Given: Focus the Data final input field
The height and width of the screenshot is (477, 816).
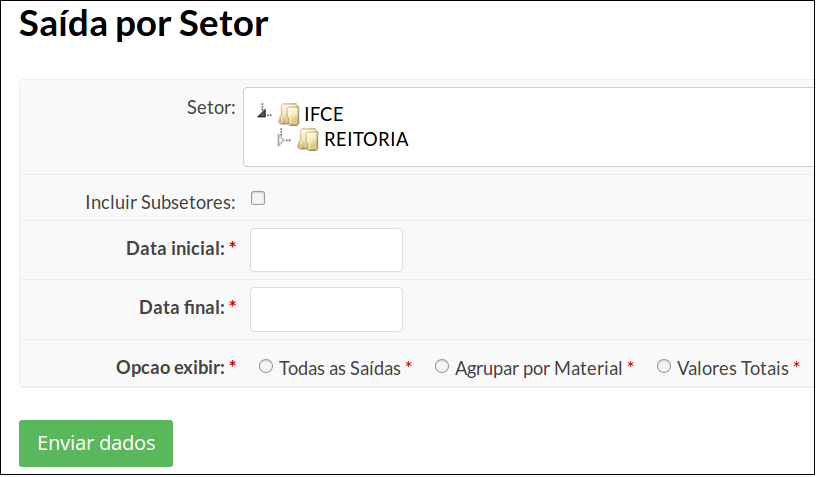Looking at the screenshot, I should pyautogui.click(x=326, y=310).
